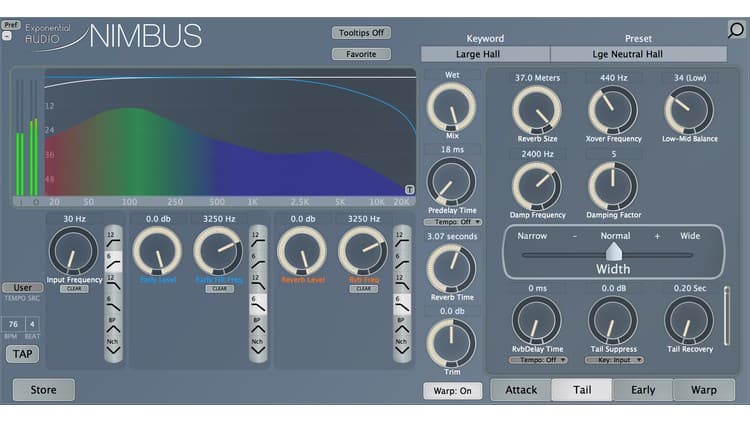
Task: Click the Xover Frequency knob
Action: click(x=613, y=108)
